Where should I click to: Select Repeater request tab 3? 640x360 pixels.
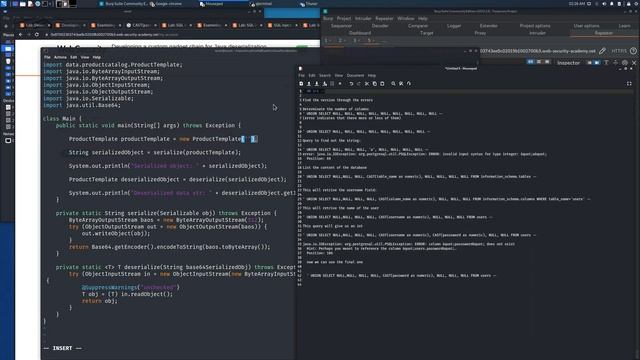click(356, 40)
